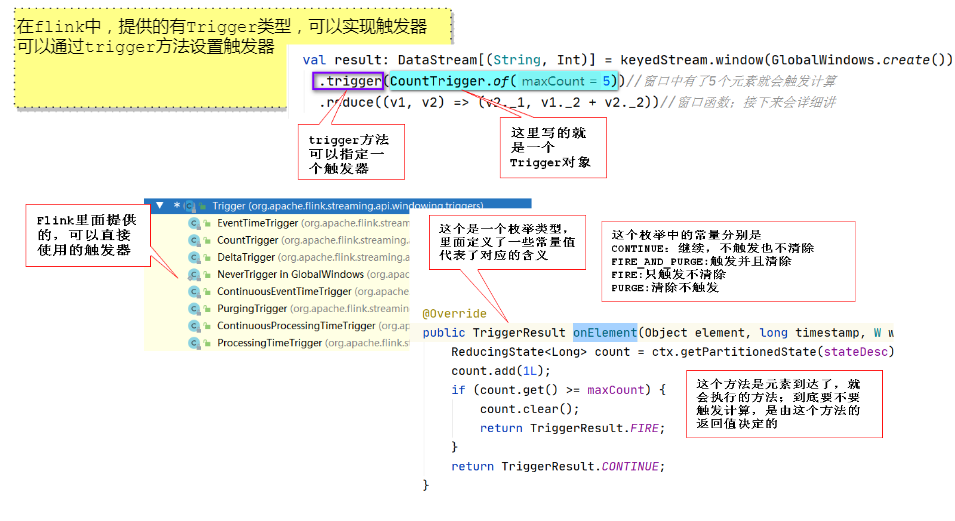Click the count.add(1L) line
This screenshot has width=955, height=521.
pyautogui.click(x=501, y=371)
